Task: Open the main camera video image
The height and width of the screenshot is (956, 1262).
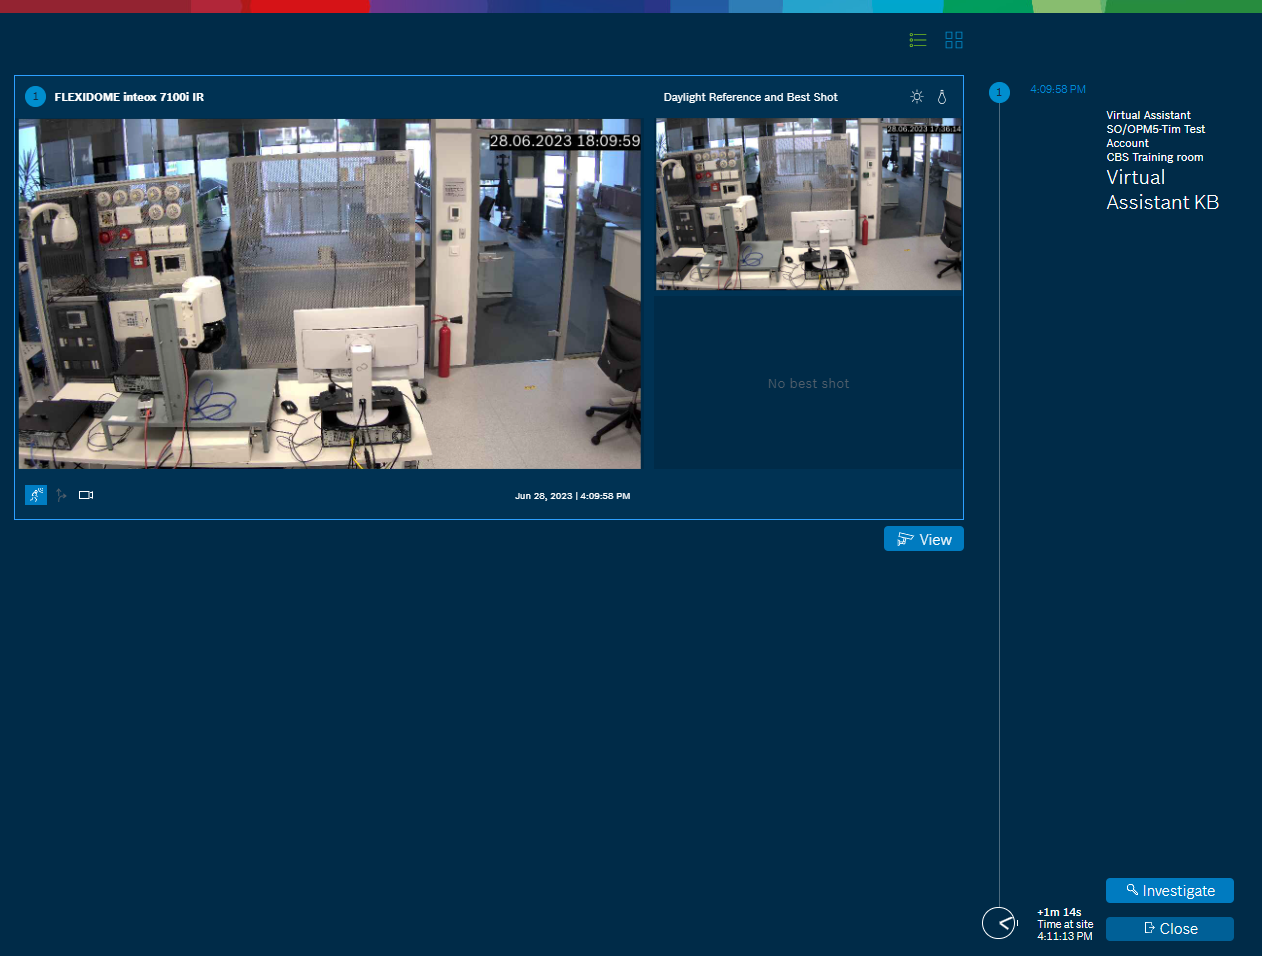Action: coord(330,294)
